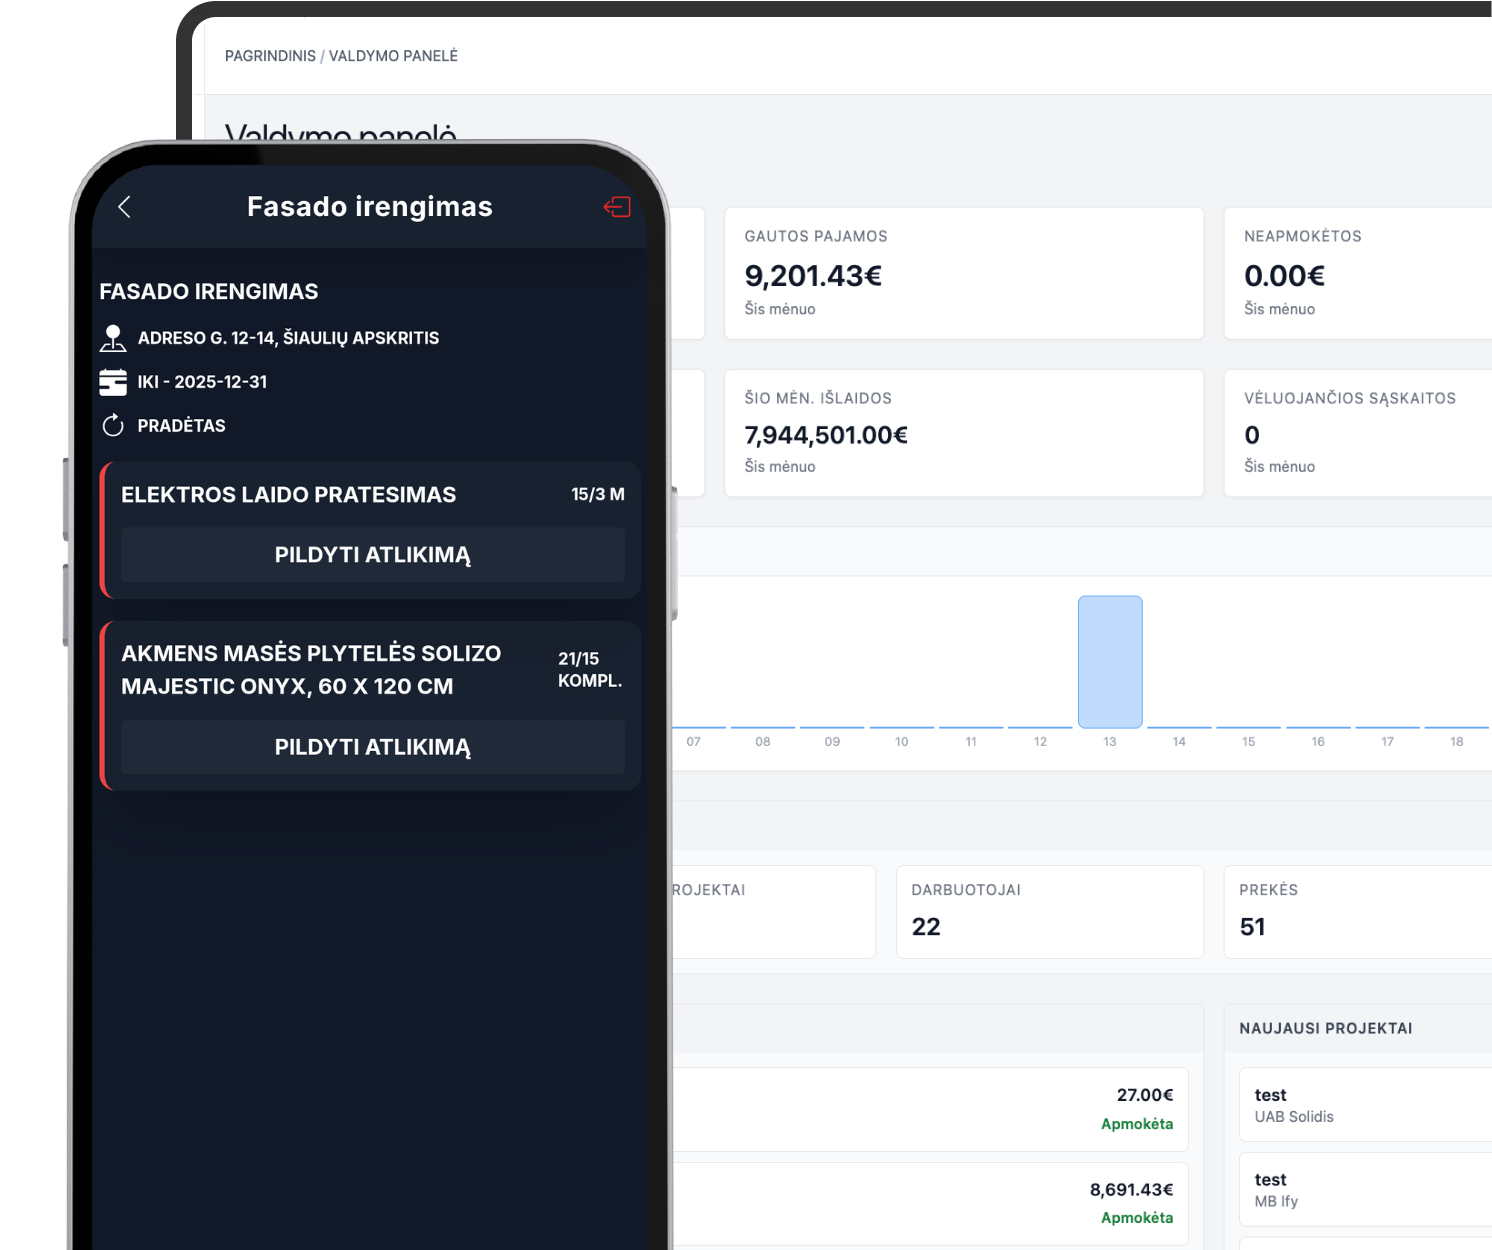Screen dimensions: 1492x1250
Task: Select the Šio mėn. išlaidos card
Action: [963, 432]
